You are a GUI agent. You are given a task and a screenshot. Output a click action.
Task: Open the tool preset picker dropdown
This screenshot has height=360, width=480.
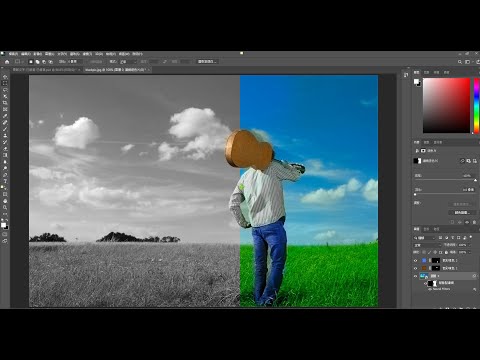(x=19, y=62)
